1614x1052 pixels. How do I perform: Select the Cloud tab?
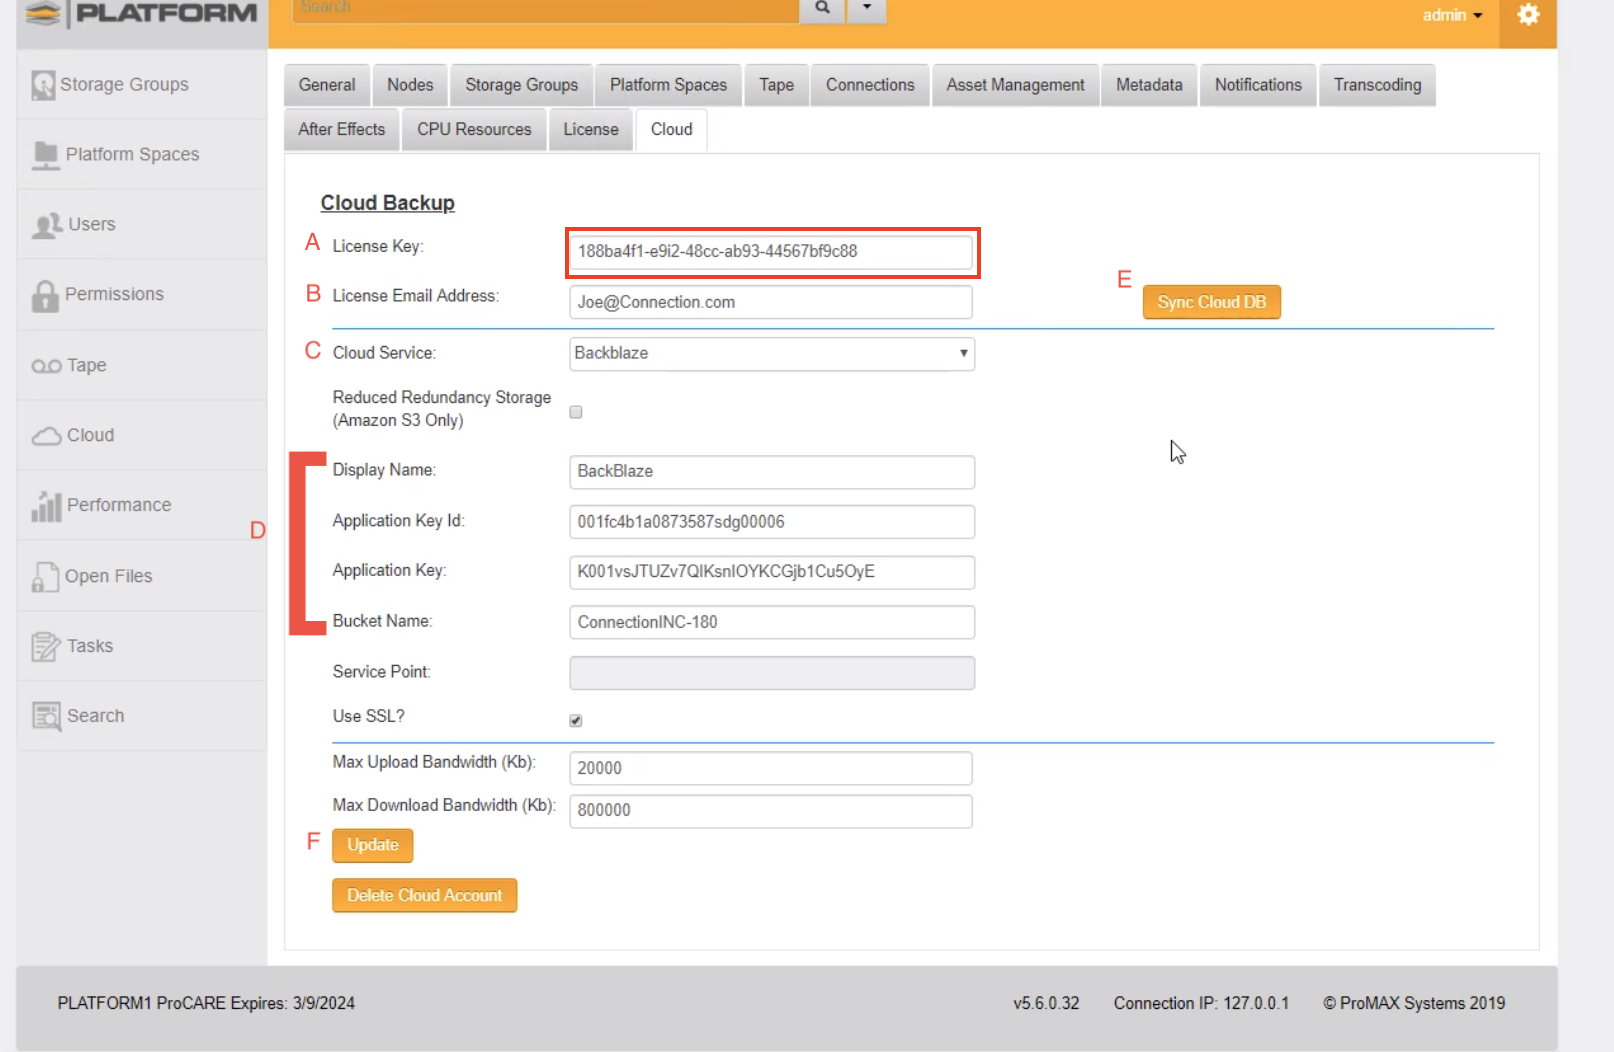point(672,130)
